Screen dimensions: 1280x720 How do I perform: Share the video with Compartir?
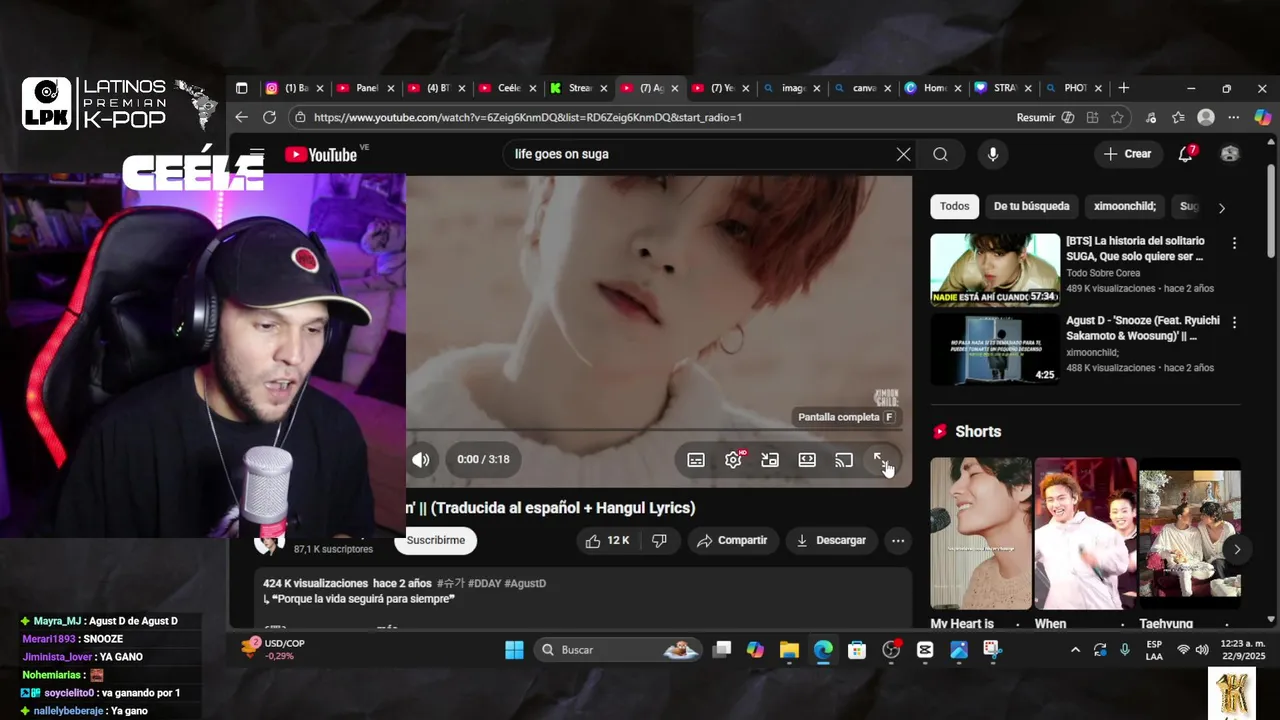pyautogui.click(x=732, y=540)
